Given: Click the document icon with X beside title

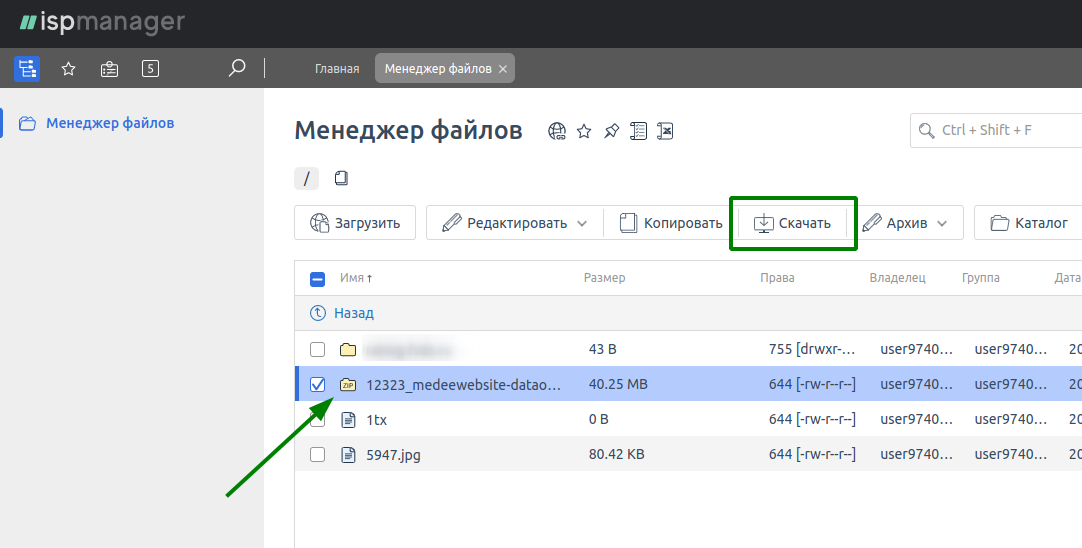Looking at the screenshot, I should pyautogui.click(x=665, y=131).
